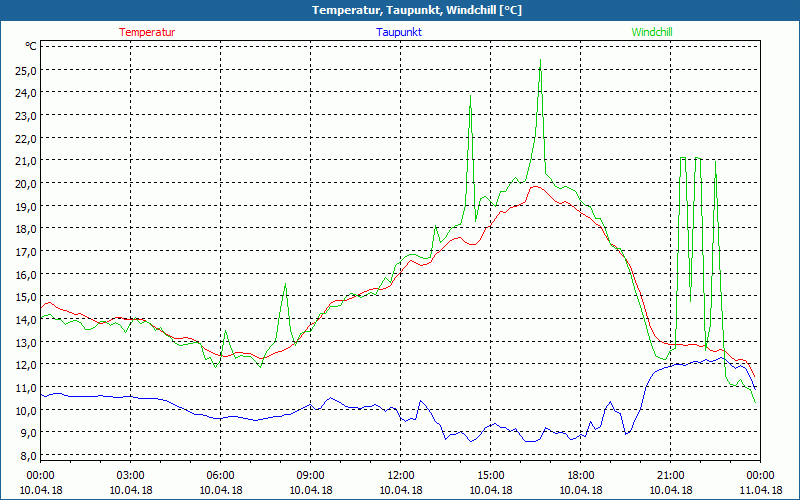
Task: Choose the 09:00 time axis label
Action: [x=310, y=475]
